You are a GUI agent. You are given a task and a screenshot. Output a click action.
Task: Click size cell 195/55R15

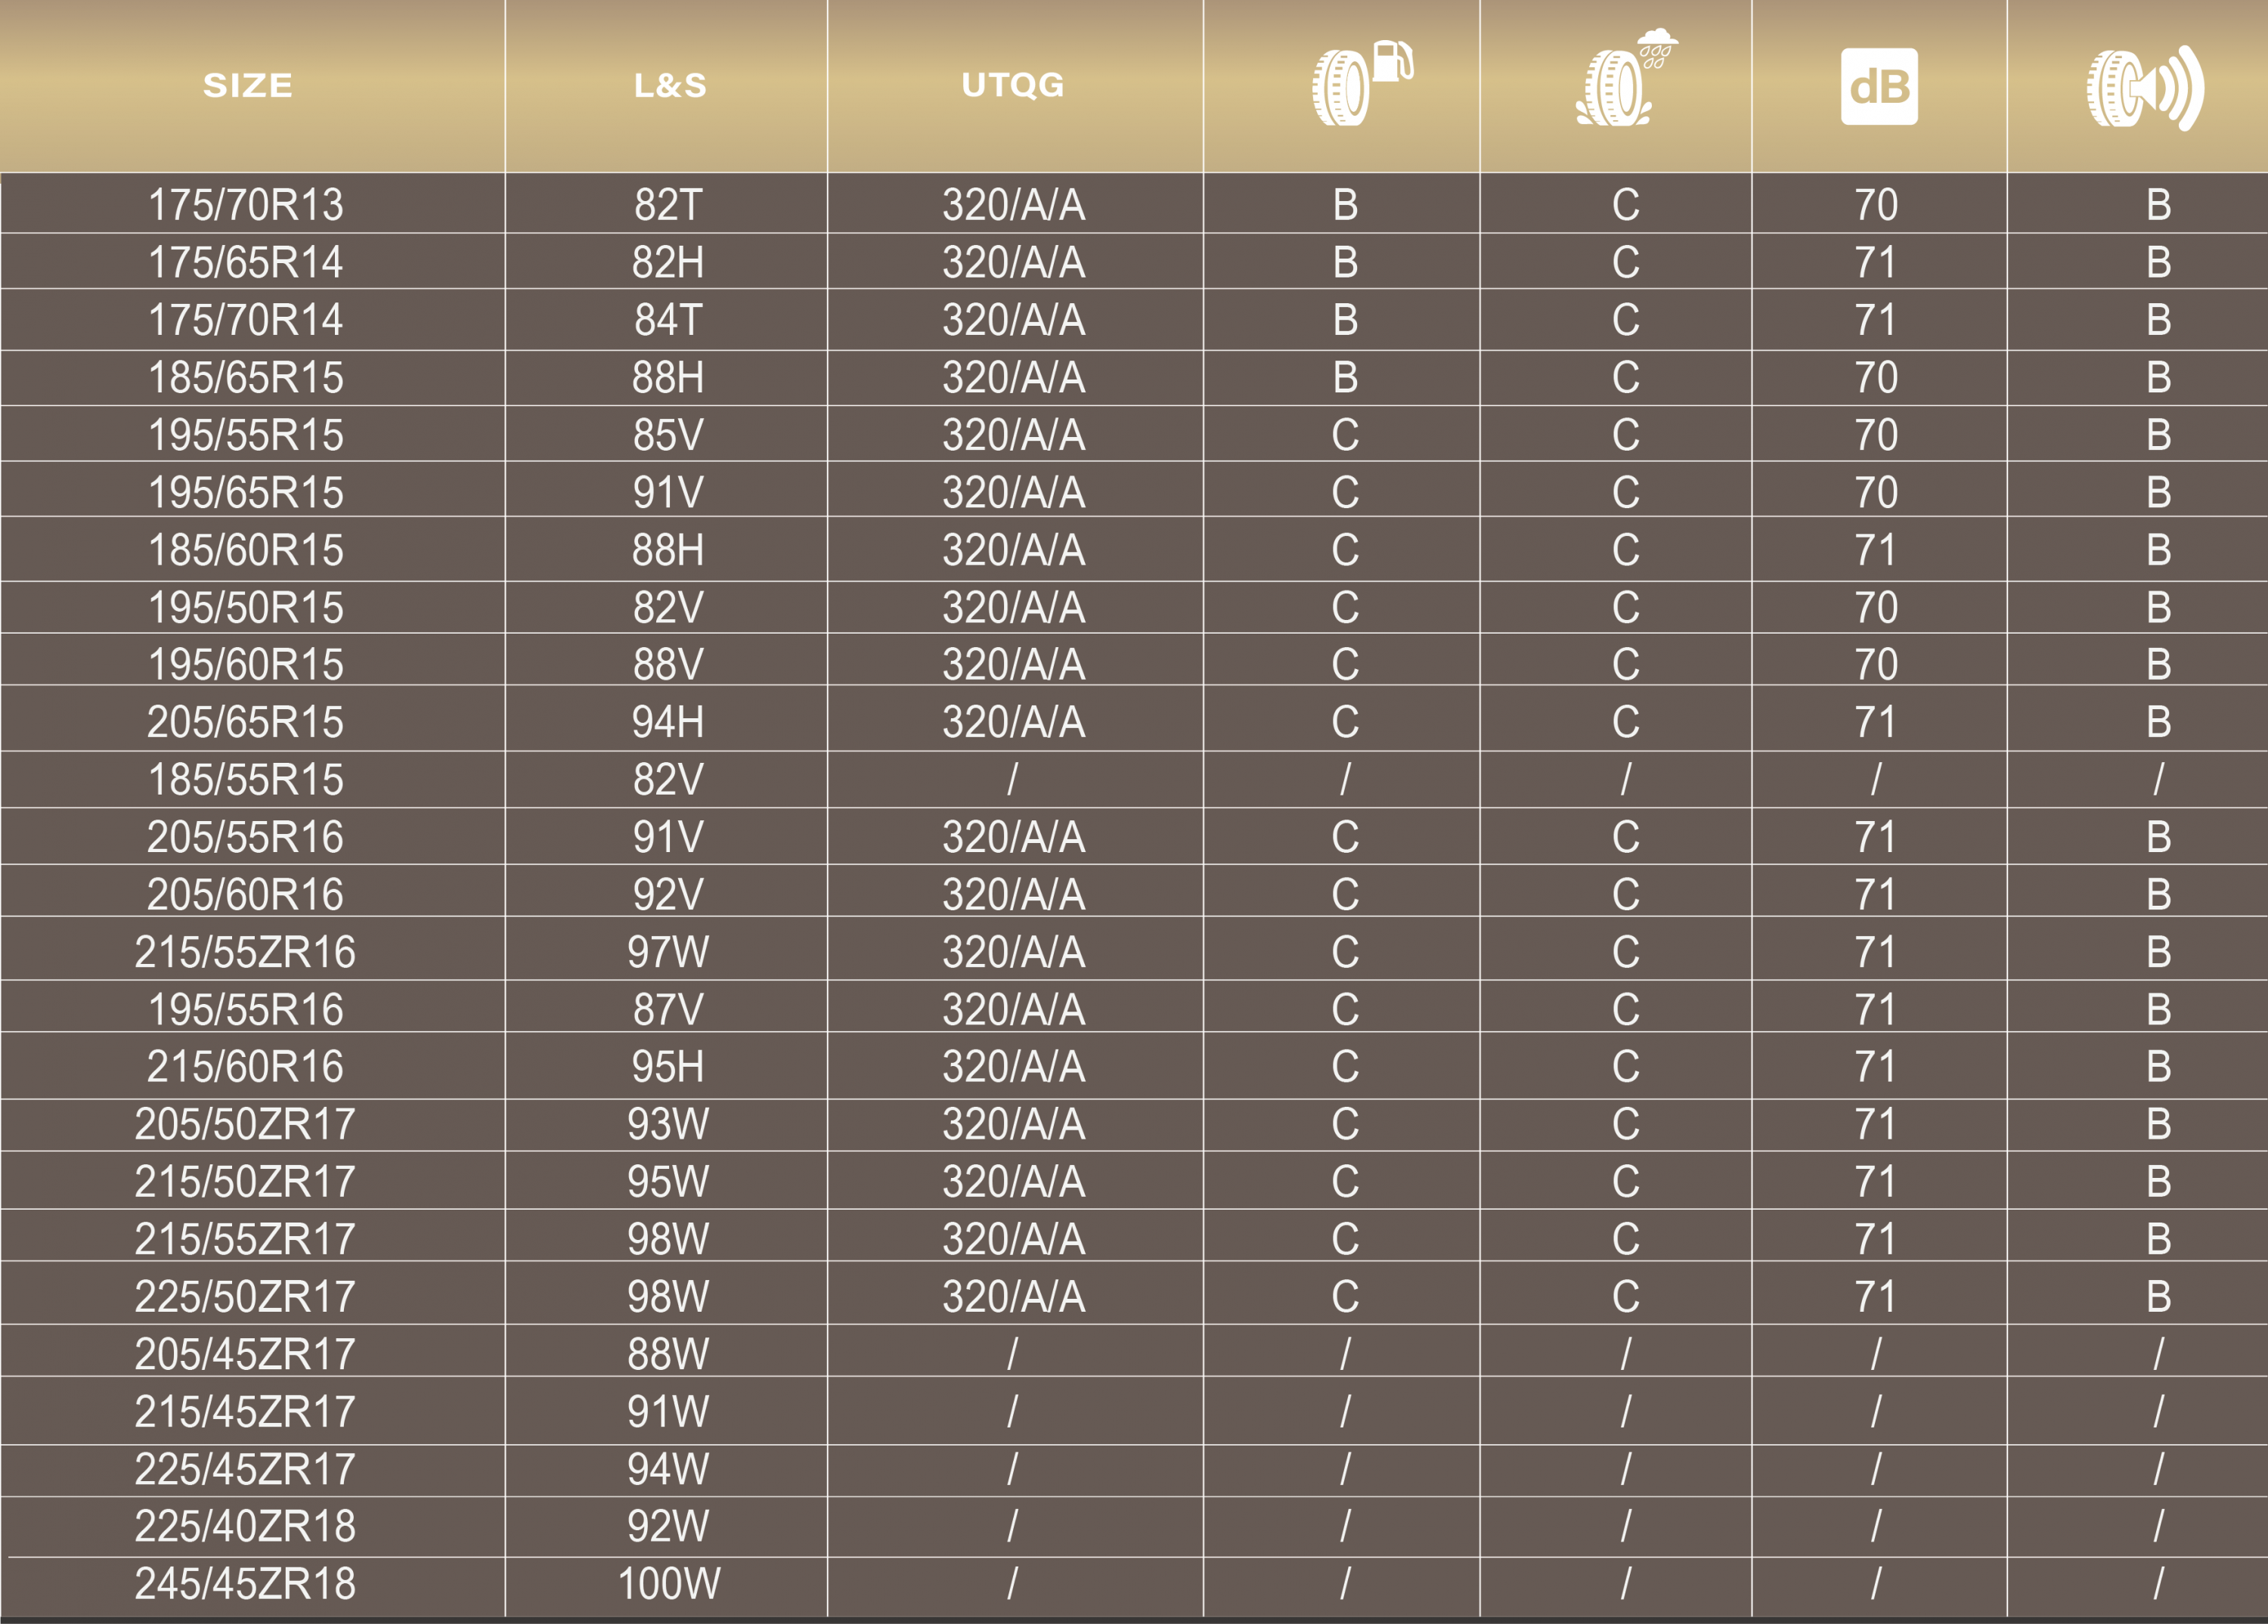[246, 435]
